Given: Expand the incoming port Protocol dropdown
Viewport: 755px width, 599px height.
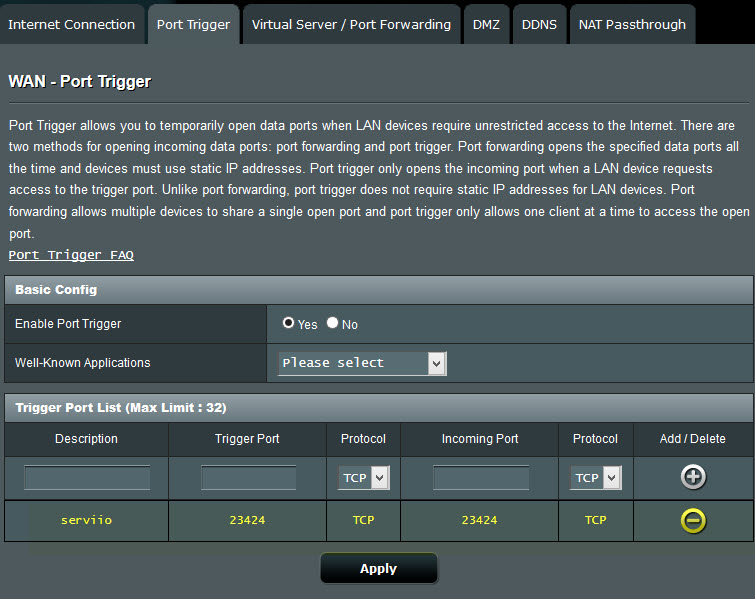Looking at the screenshot, I should click(596, 478).
